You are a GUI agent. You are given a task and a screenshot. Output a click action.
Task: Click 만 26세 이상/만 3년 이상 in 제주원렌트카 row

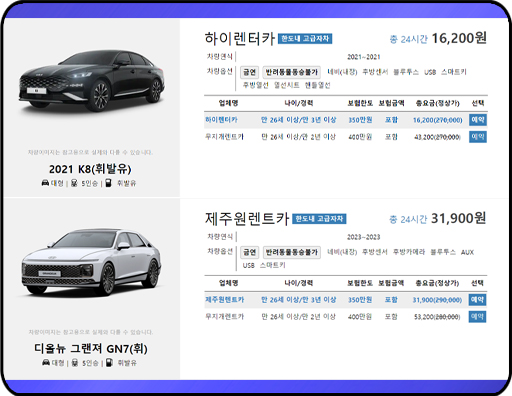[299, 300]
